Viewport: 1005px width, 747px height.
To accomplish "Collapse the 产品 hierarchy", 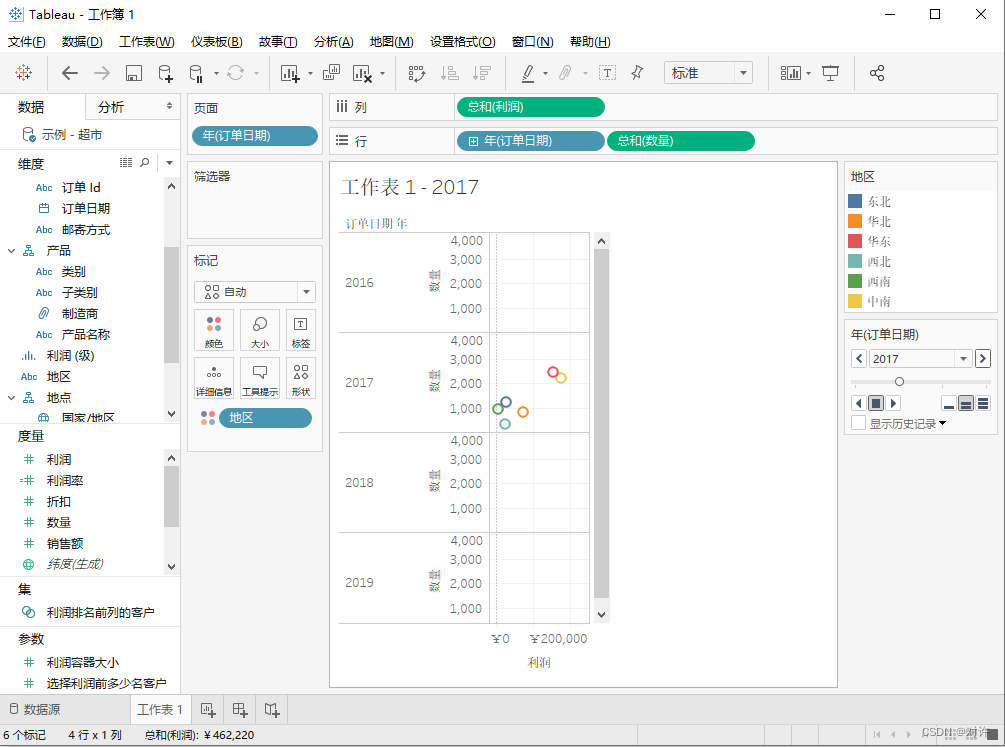I will pyautogui.click(x=11, y=251).
